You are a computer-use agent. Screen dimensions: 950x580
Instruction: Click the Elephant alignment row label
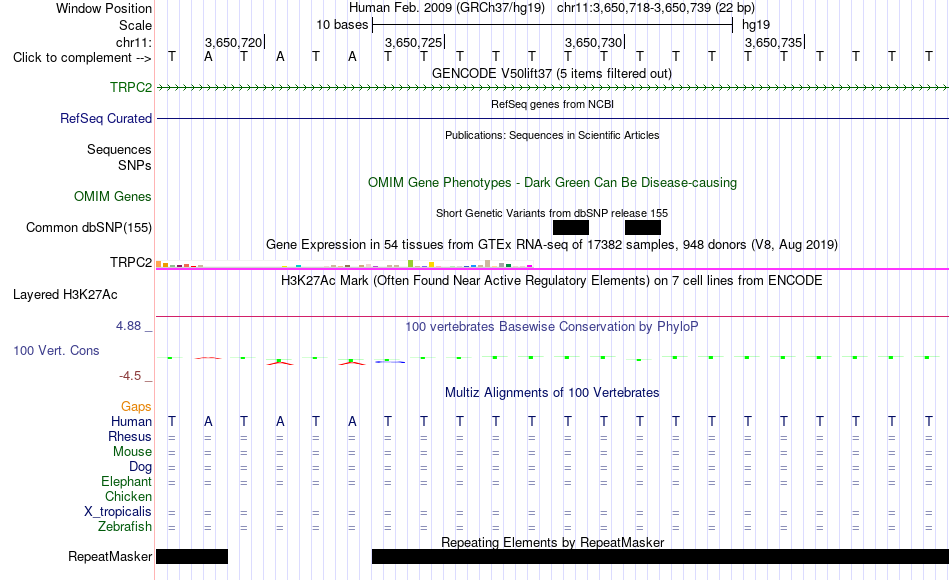(x=126, y=481)
